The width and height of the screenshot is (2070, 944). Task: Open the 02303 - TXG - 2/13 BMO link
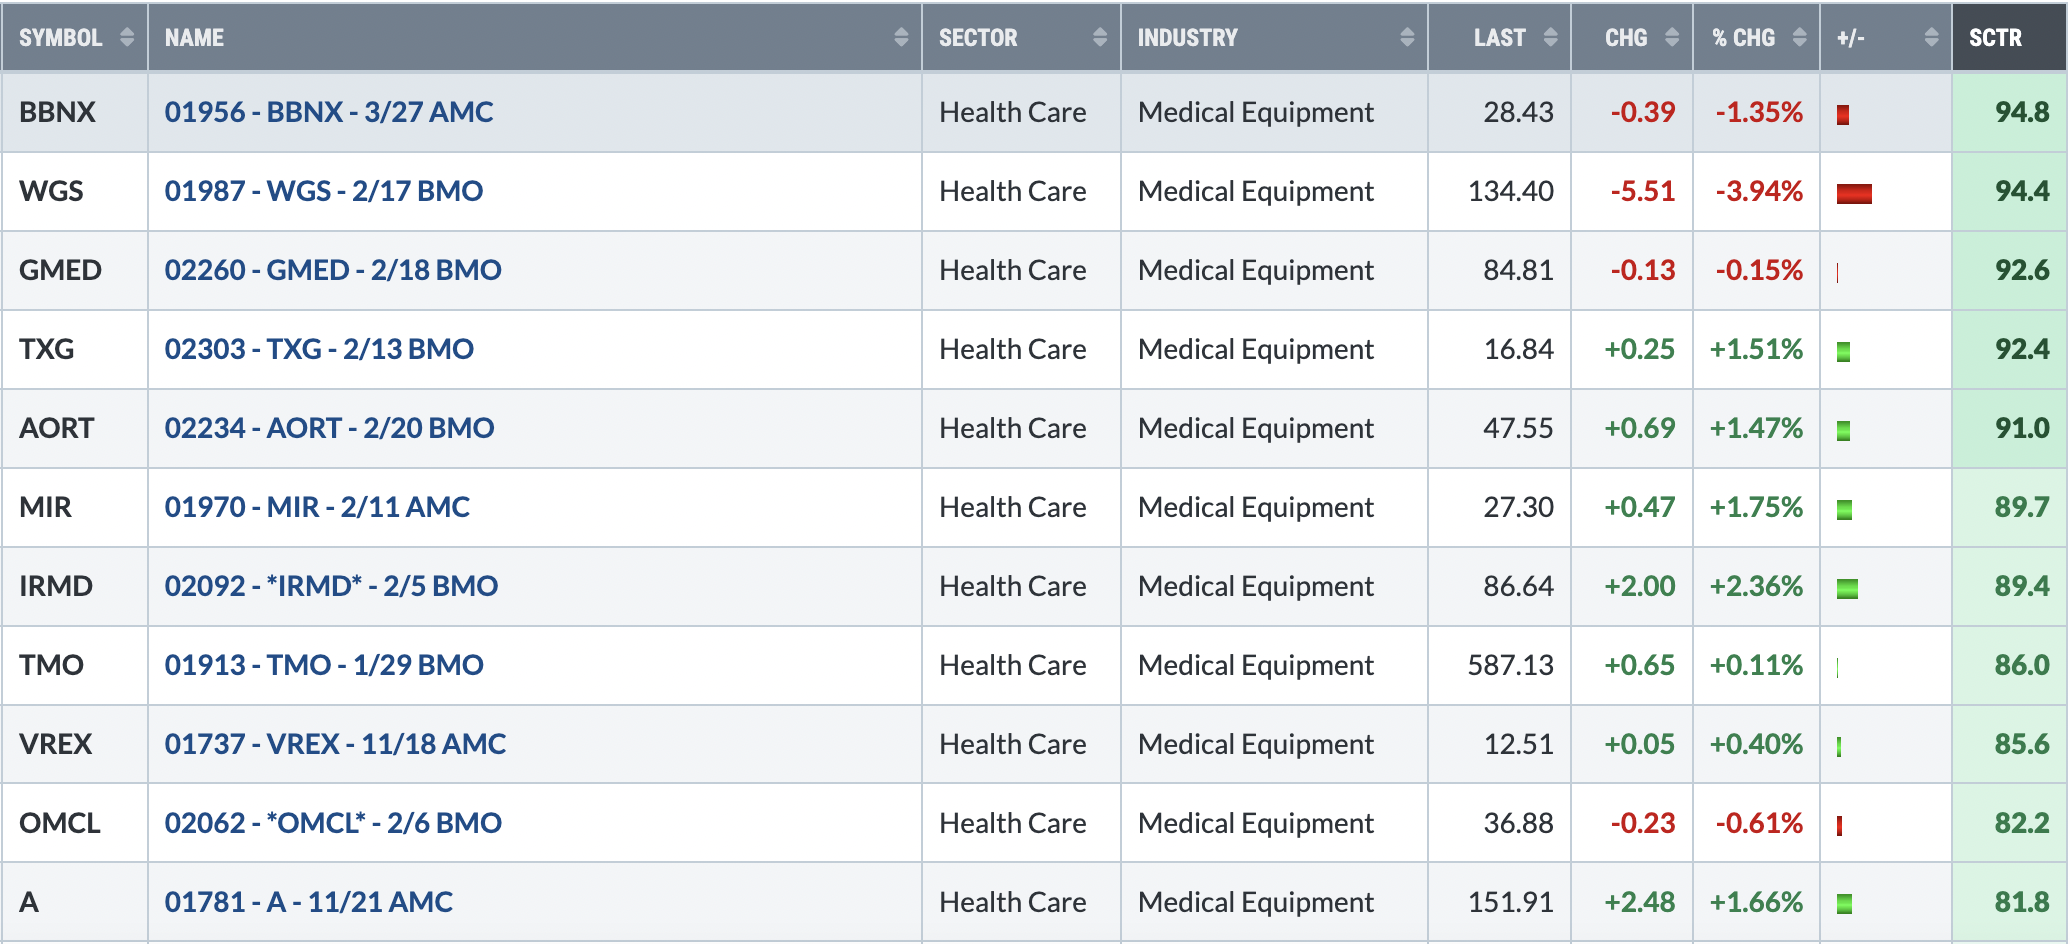click(x=319, y=349)
